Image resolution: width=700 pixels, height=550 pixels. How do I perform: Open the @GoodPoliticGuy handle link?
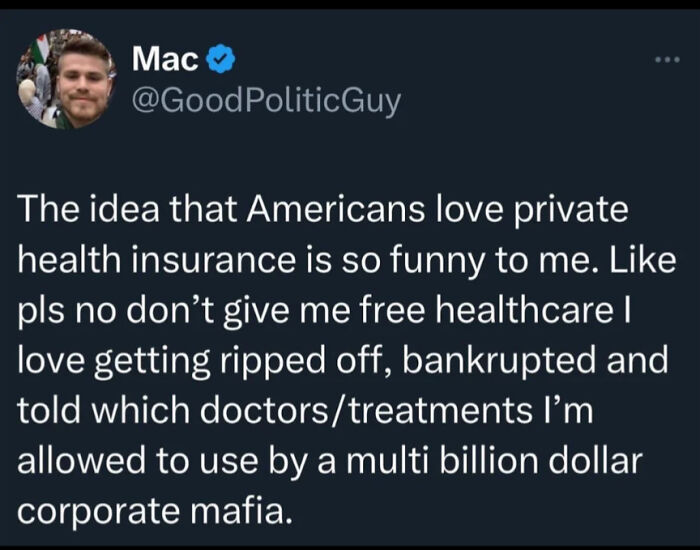point(266,102)
